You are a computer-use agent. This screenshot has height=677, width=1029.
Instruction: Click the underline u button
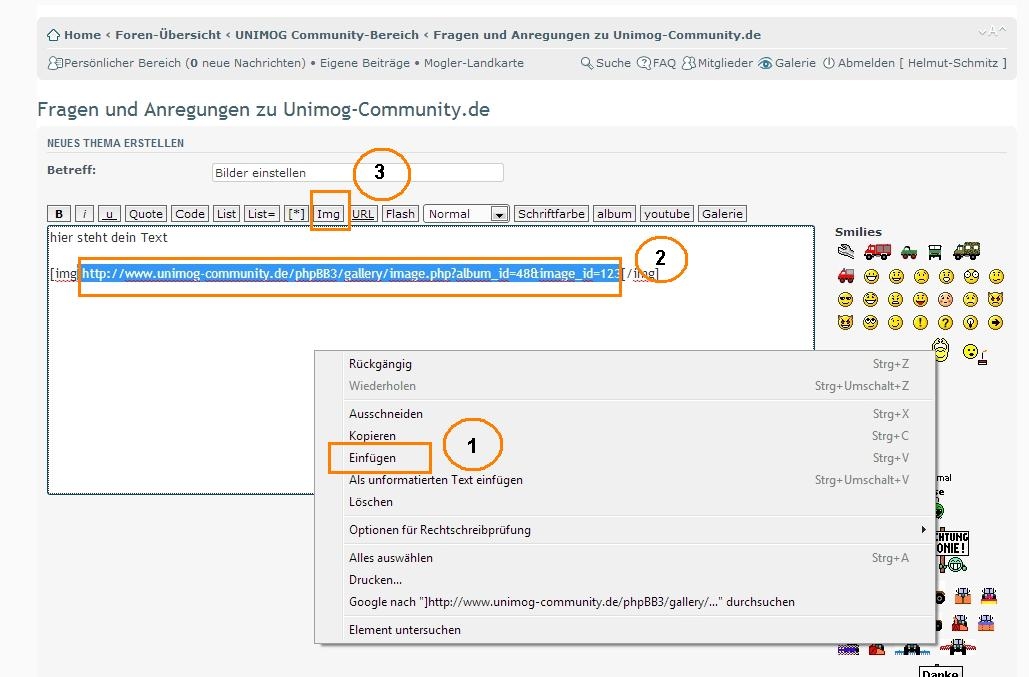pyautogui.click(x=109, y=214)
